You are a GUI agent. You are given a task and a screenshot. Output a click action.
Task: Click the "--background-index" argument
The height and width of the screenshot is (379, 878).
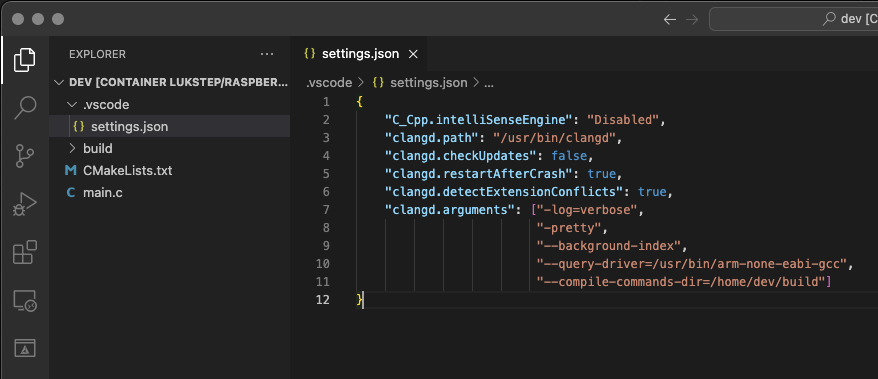click(x=608, y=245)
